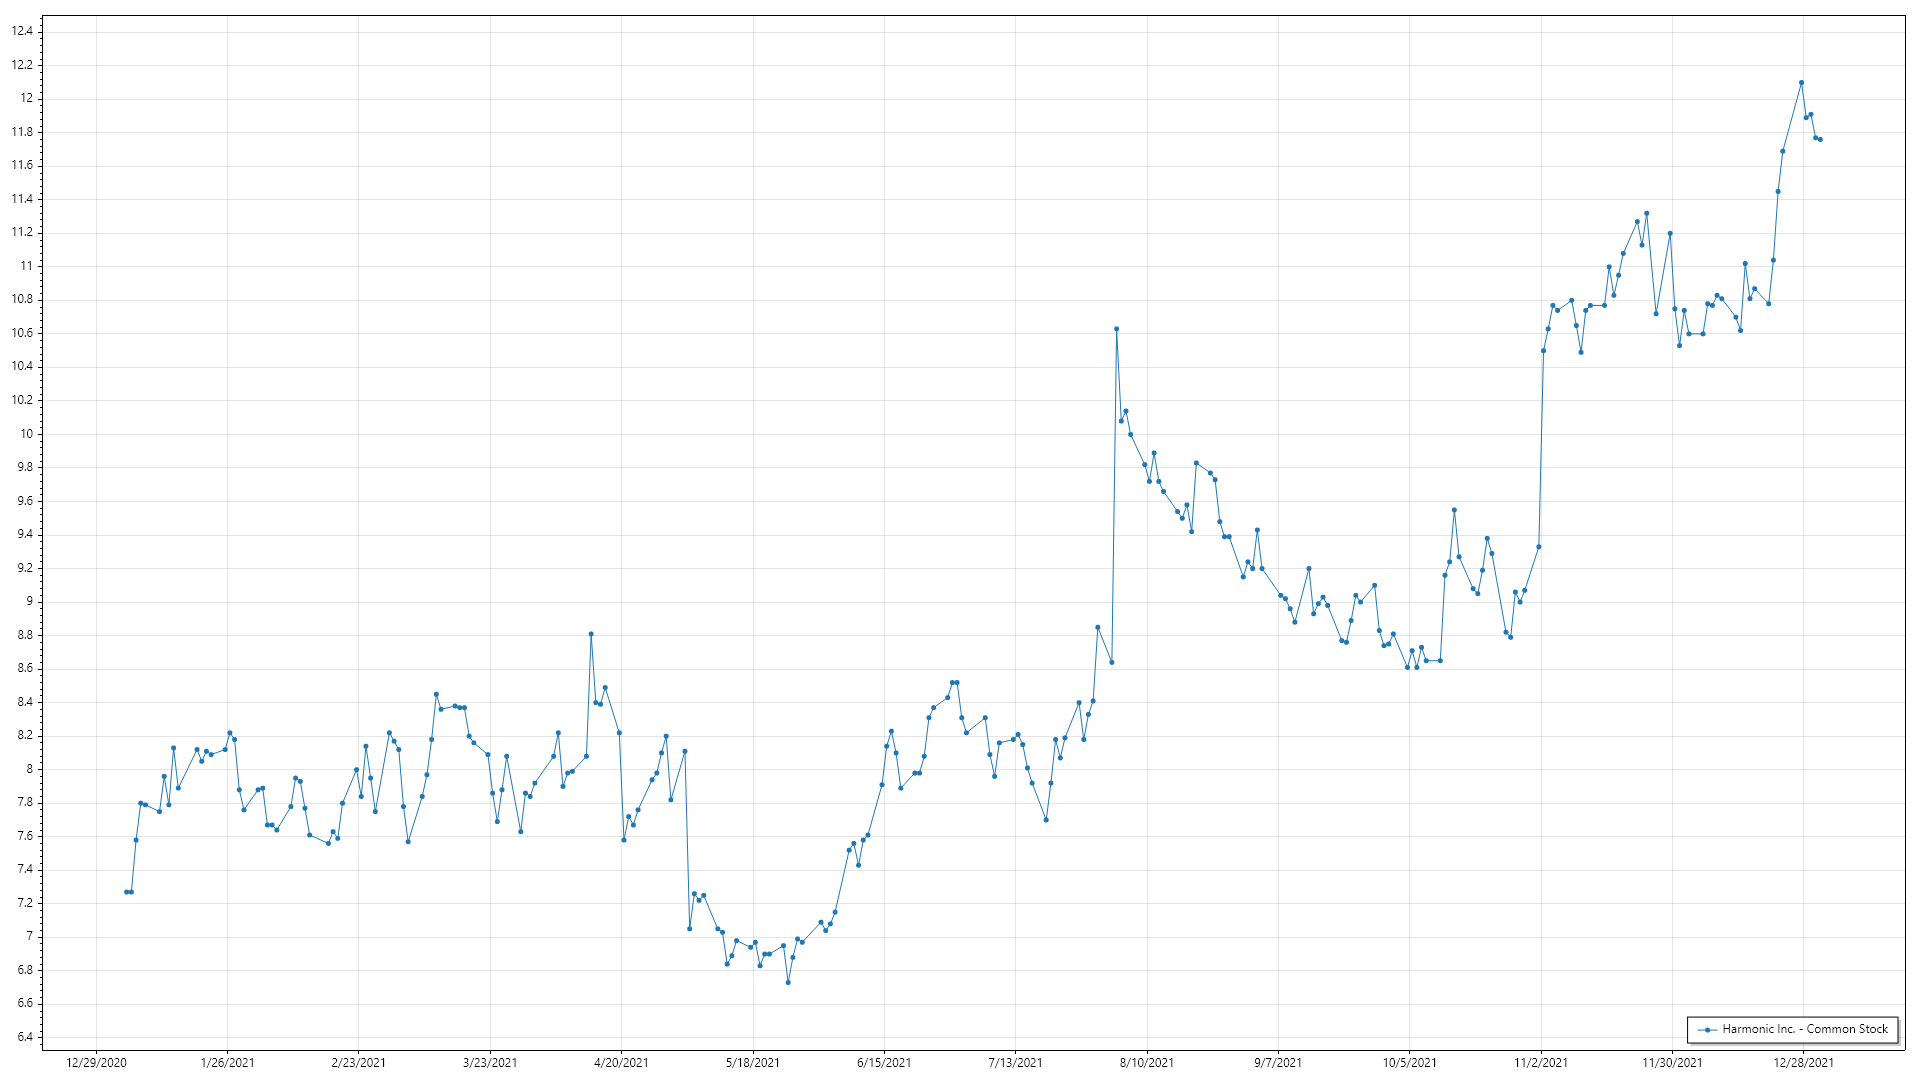Click the April spike point near 8.8
The height and width of the screenshot is (1080, 1920).
(591, 634)
